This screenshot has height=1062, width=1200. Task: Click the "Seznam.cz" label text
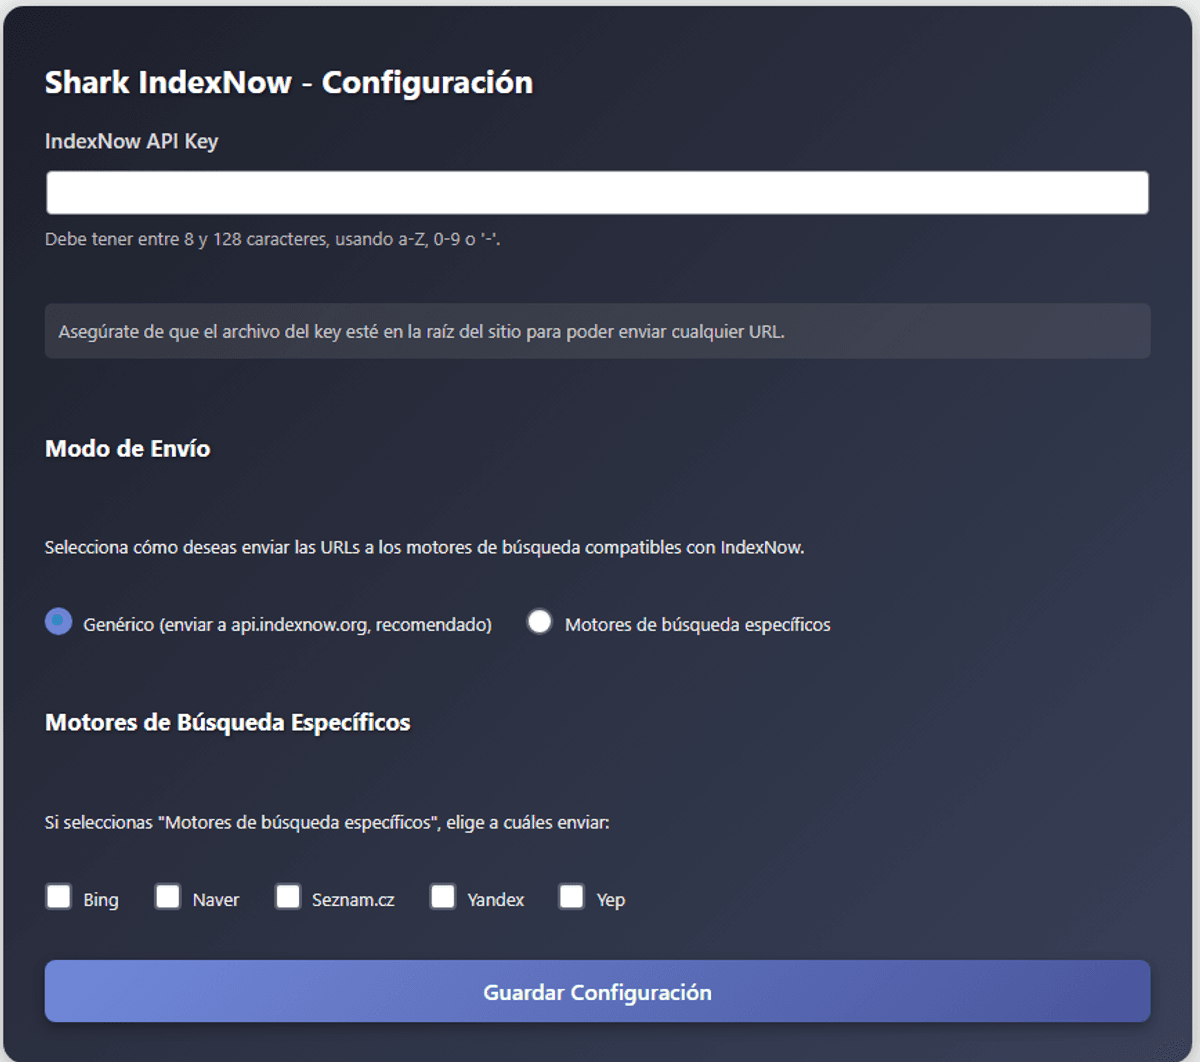353,900
